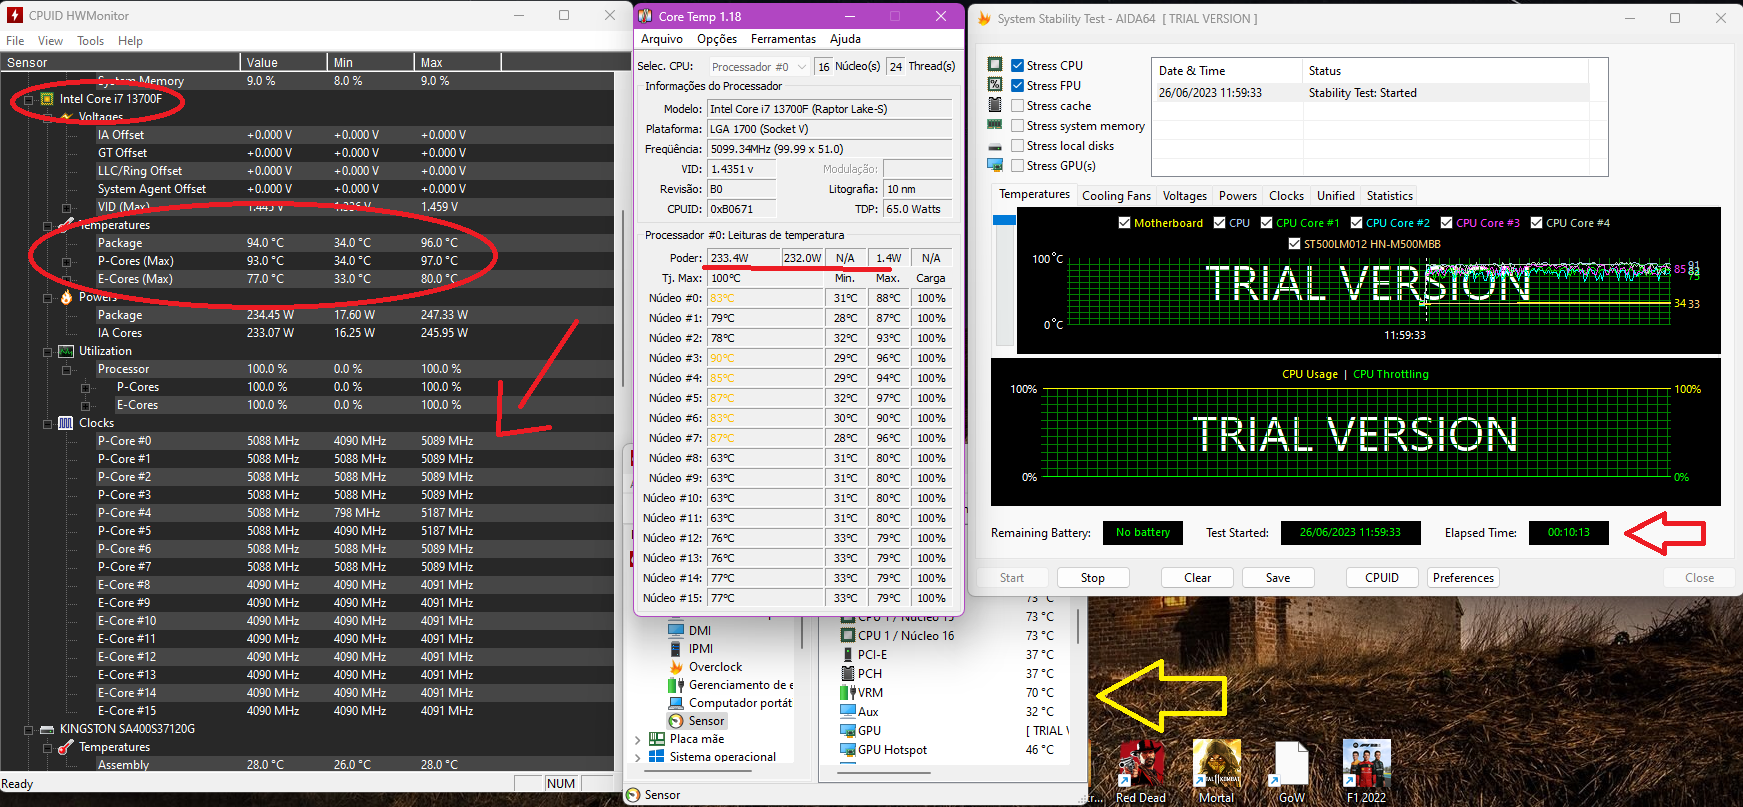
Task: Click the Utilization chart icon in HWMonitor
Action: click(66, 351)
